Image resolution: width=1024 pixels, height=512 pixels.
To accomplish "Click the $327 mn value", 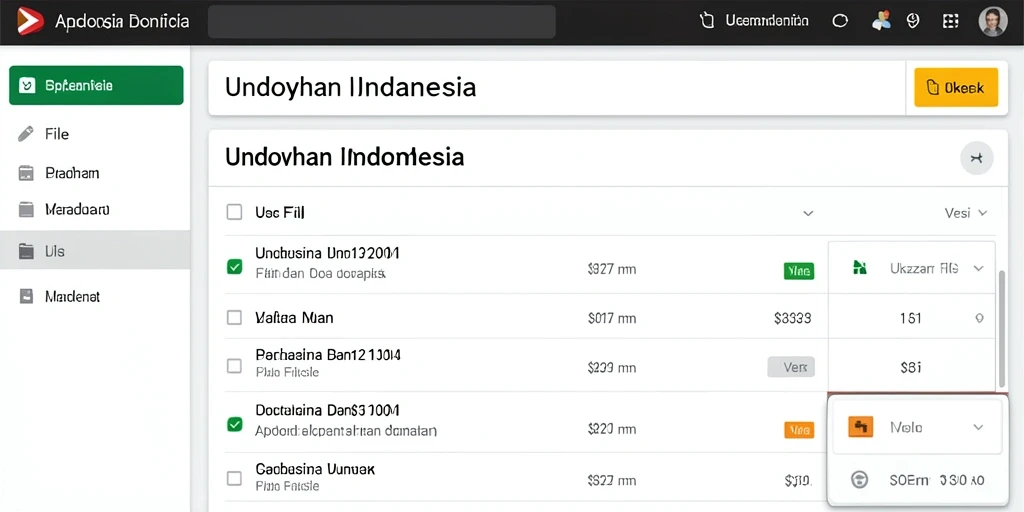I will pyautogui.click(x=612, y=268).
